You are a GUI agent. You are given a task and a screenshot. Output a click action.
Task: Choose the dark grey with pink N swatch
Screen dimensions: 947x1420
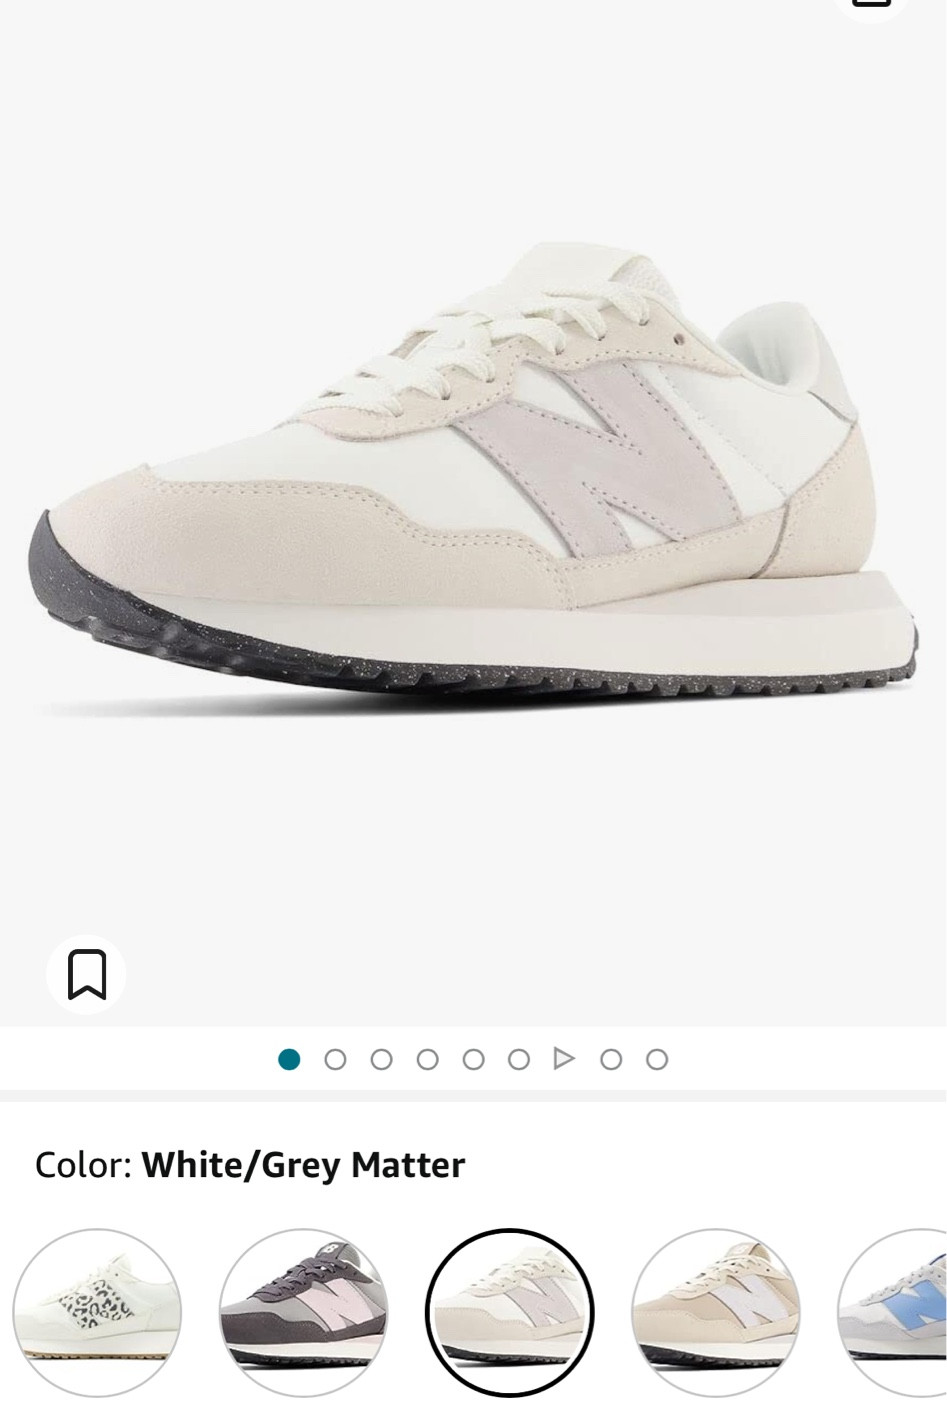pyautogui.click(x=304, y=1312)
